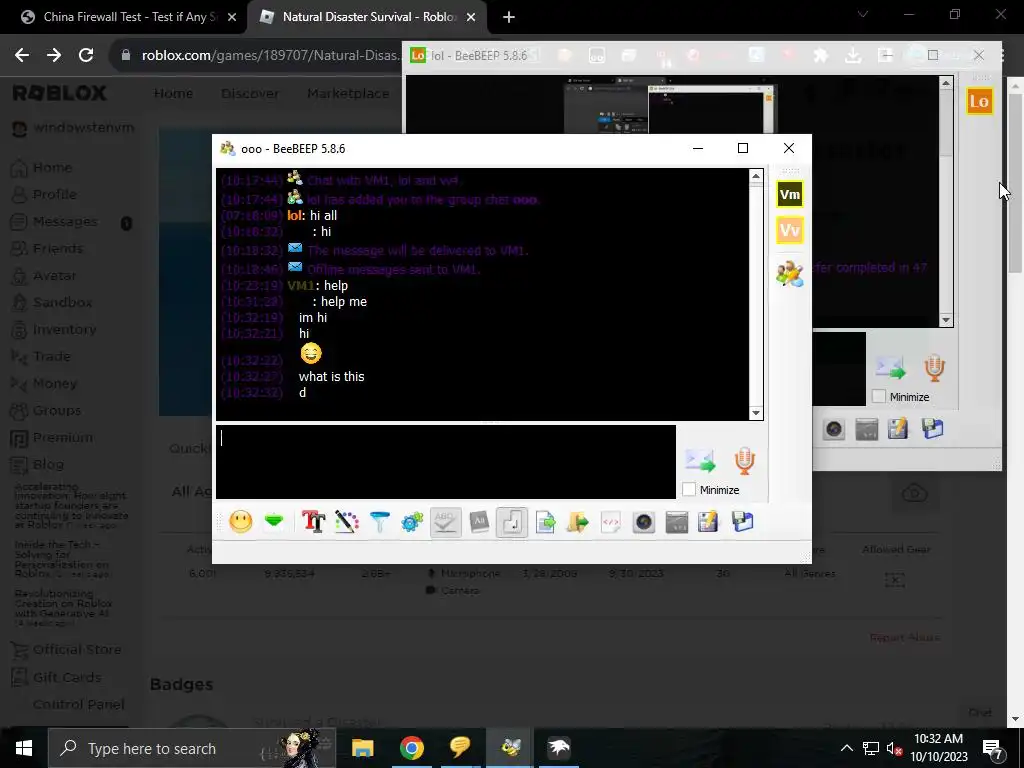Send message via envelope button in lol window
This screenshot has height=768, width=1024.
891,368
